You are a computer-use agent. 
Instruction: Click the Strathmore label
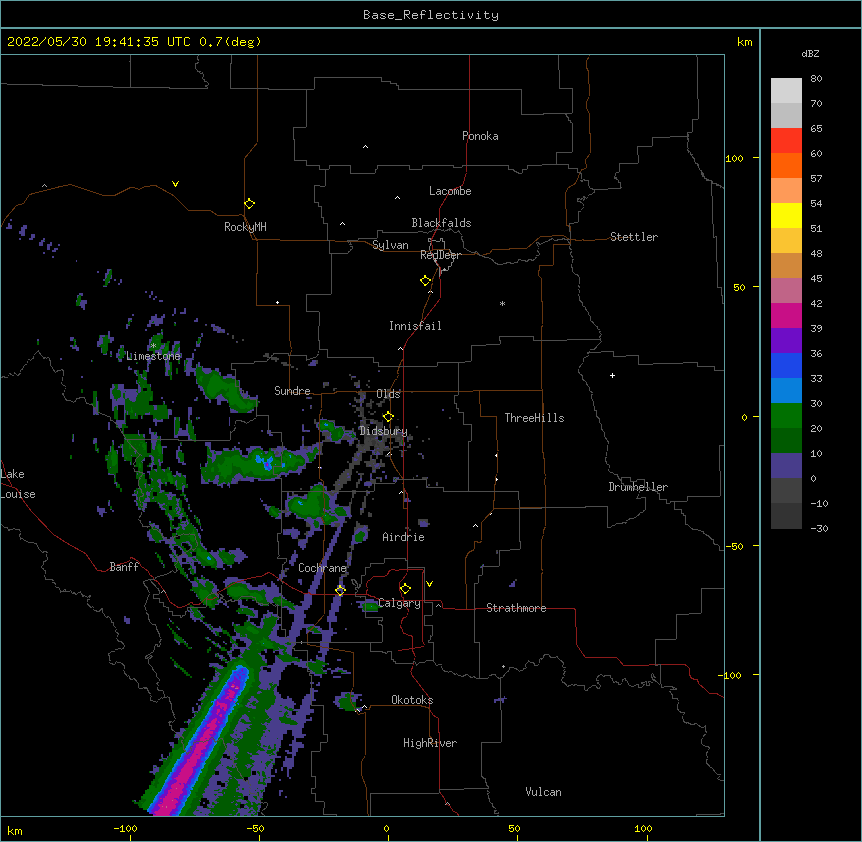(516, 608)
